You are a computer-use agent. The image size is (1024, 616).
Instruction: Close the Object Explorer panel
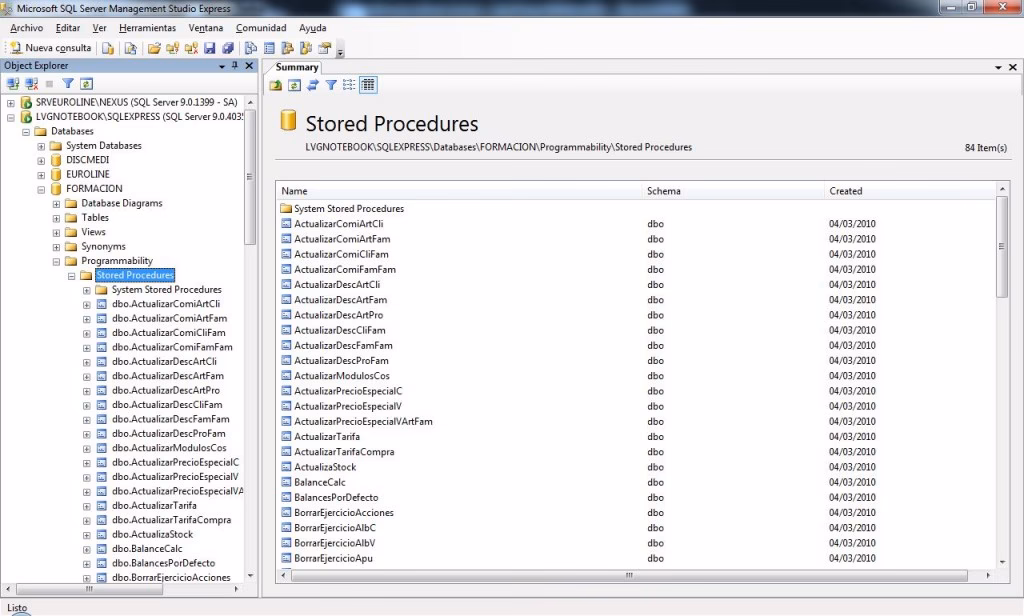coord(249,66)
